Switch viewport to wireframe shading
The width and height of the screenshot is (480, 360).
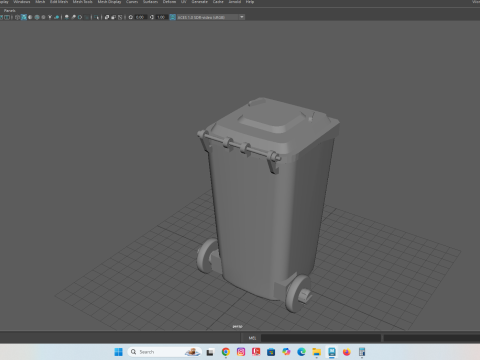click(17, 17)
